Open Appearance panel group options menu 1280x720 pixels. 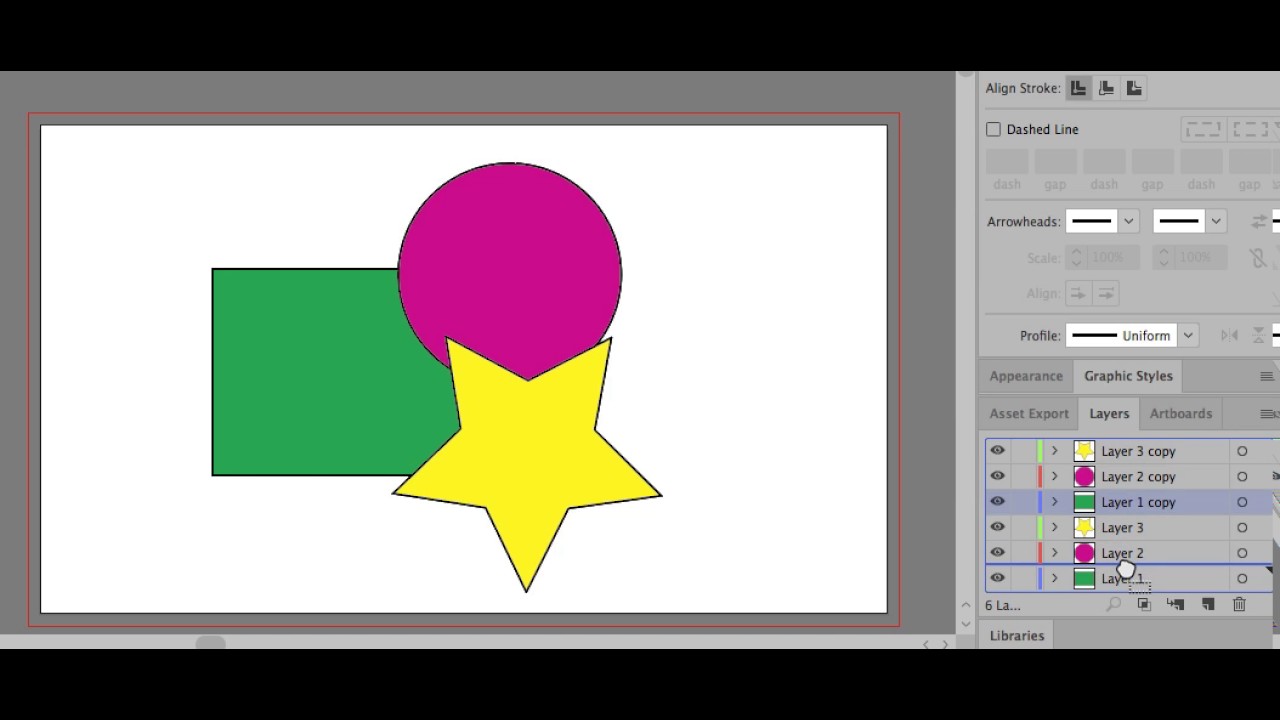point(1267,376)
